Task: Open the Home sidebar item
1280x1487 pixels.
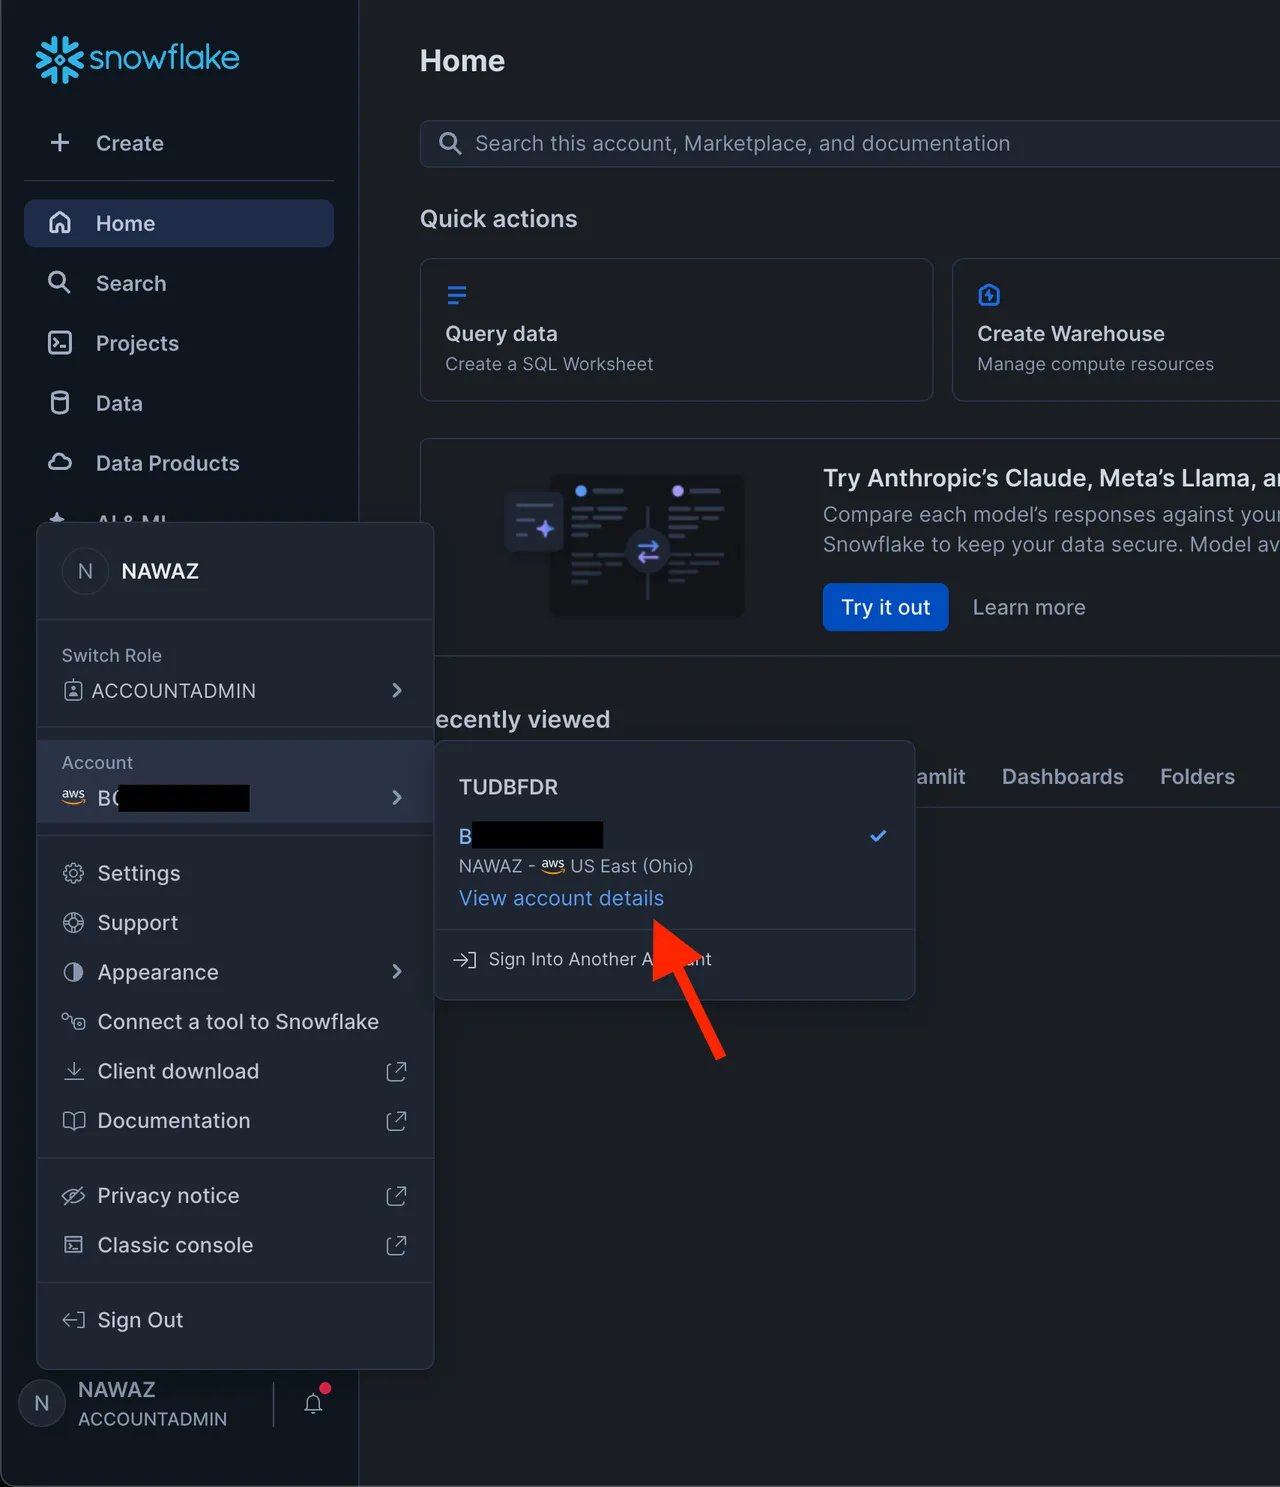Action: pos(179,223)
